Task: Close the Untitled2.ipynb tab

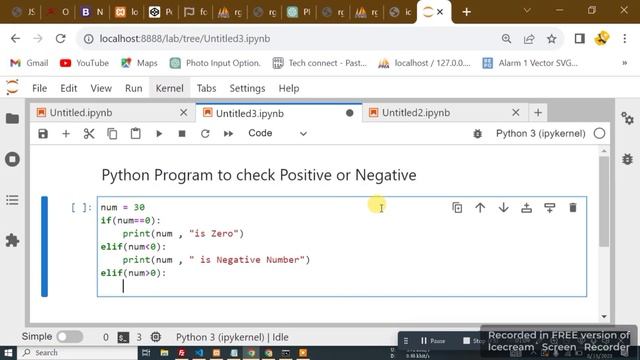Action: [516, 113]
